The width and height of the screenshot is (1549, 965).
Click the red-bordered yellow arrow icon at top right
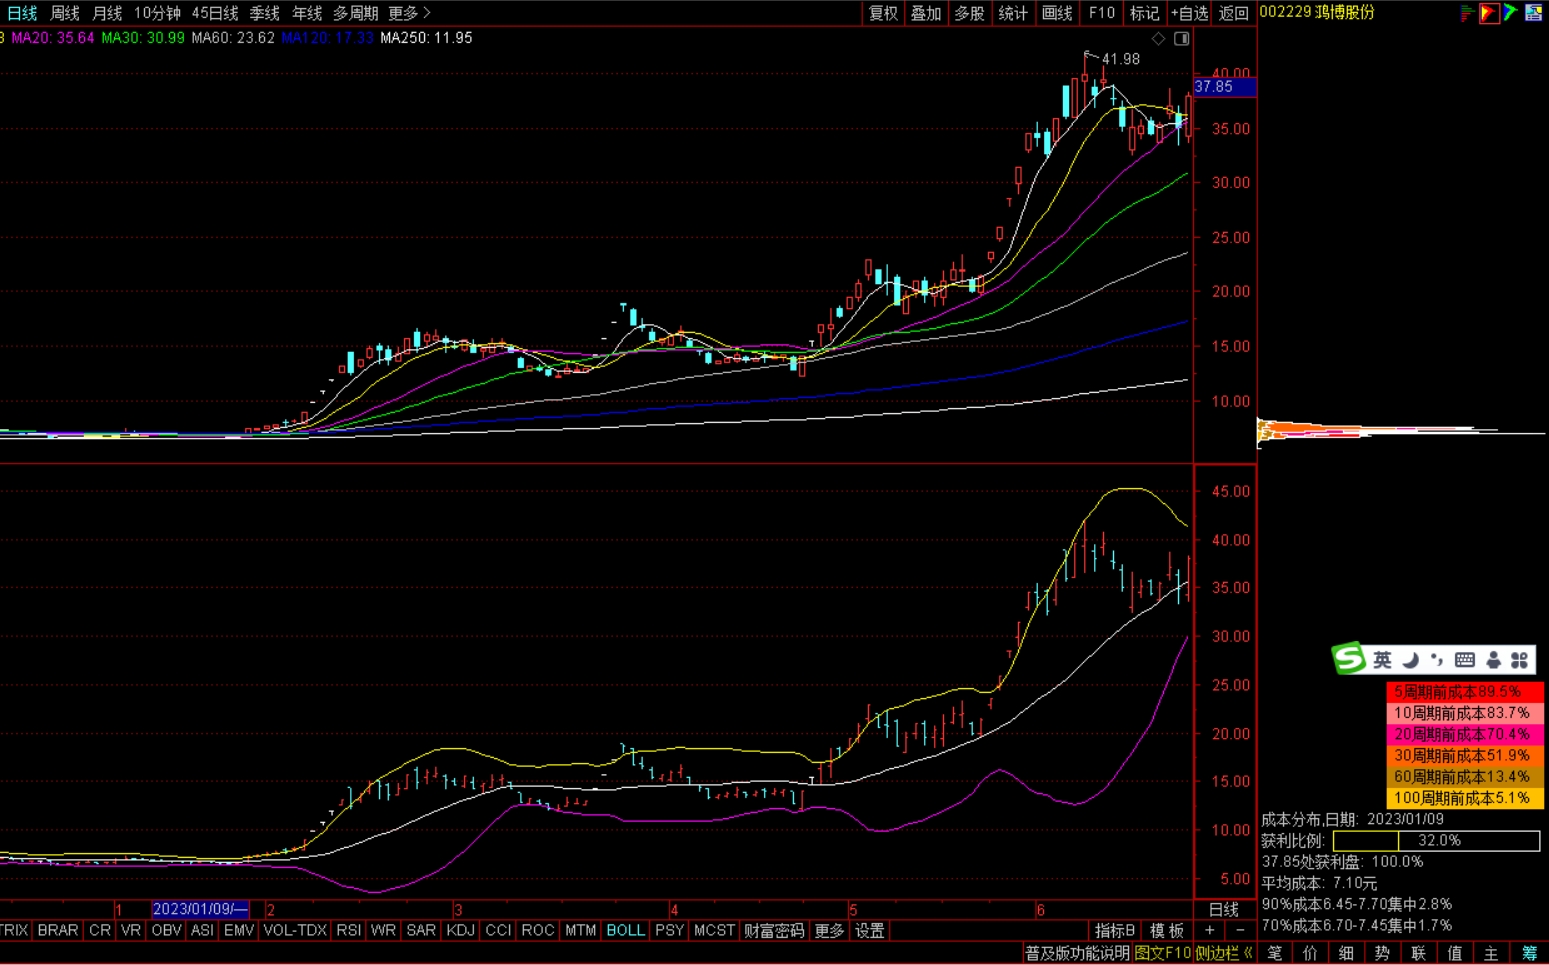(x=1489, y=13)
